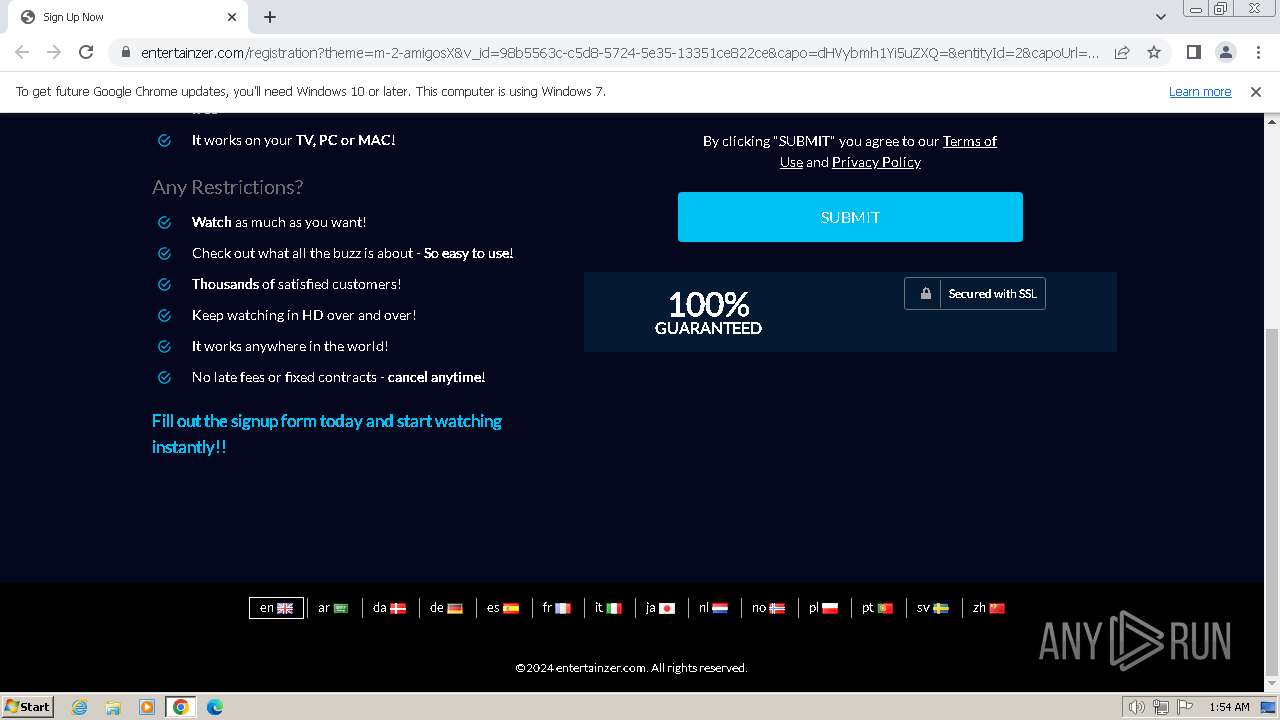Open the network tray icon
The width and height of the screenshot is (1280, 720).
click(x=1161, y=707)
